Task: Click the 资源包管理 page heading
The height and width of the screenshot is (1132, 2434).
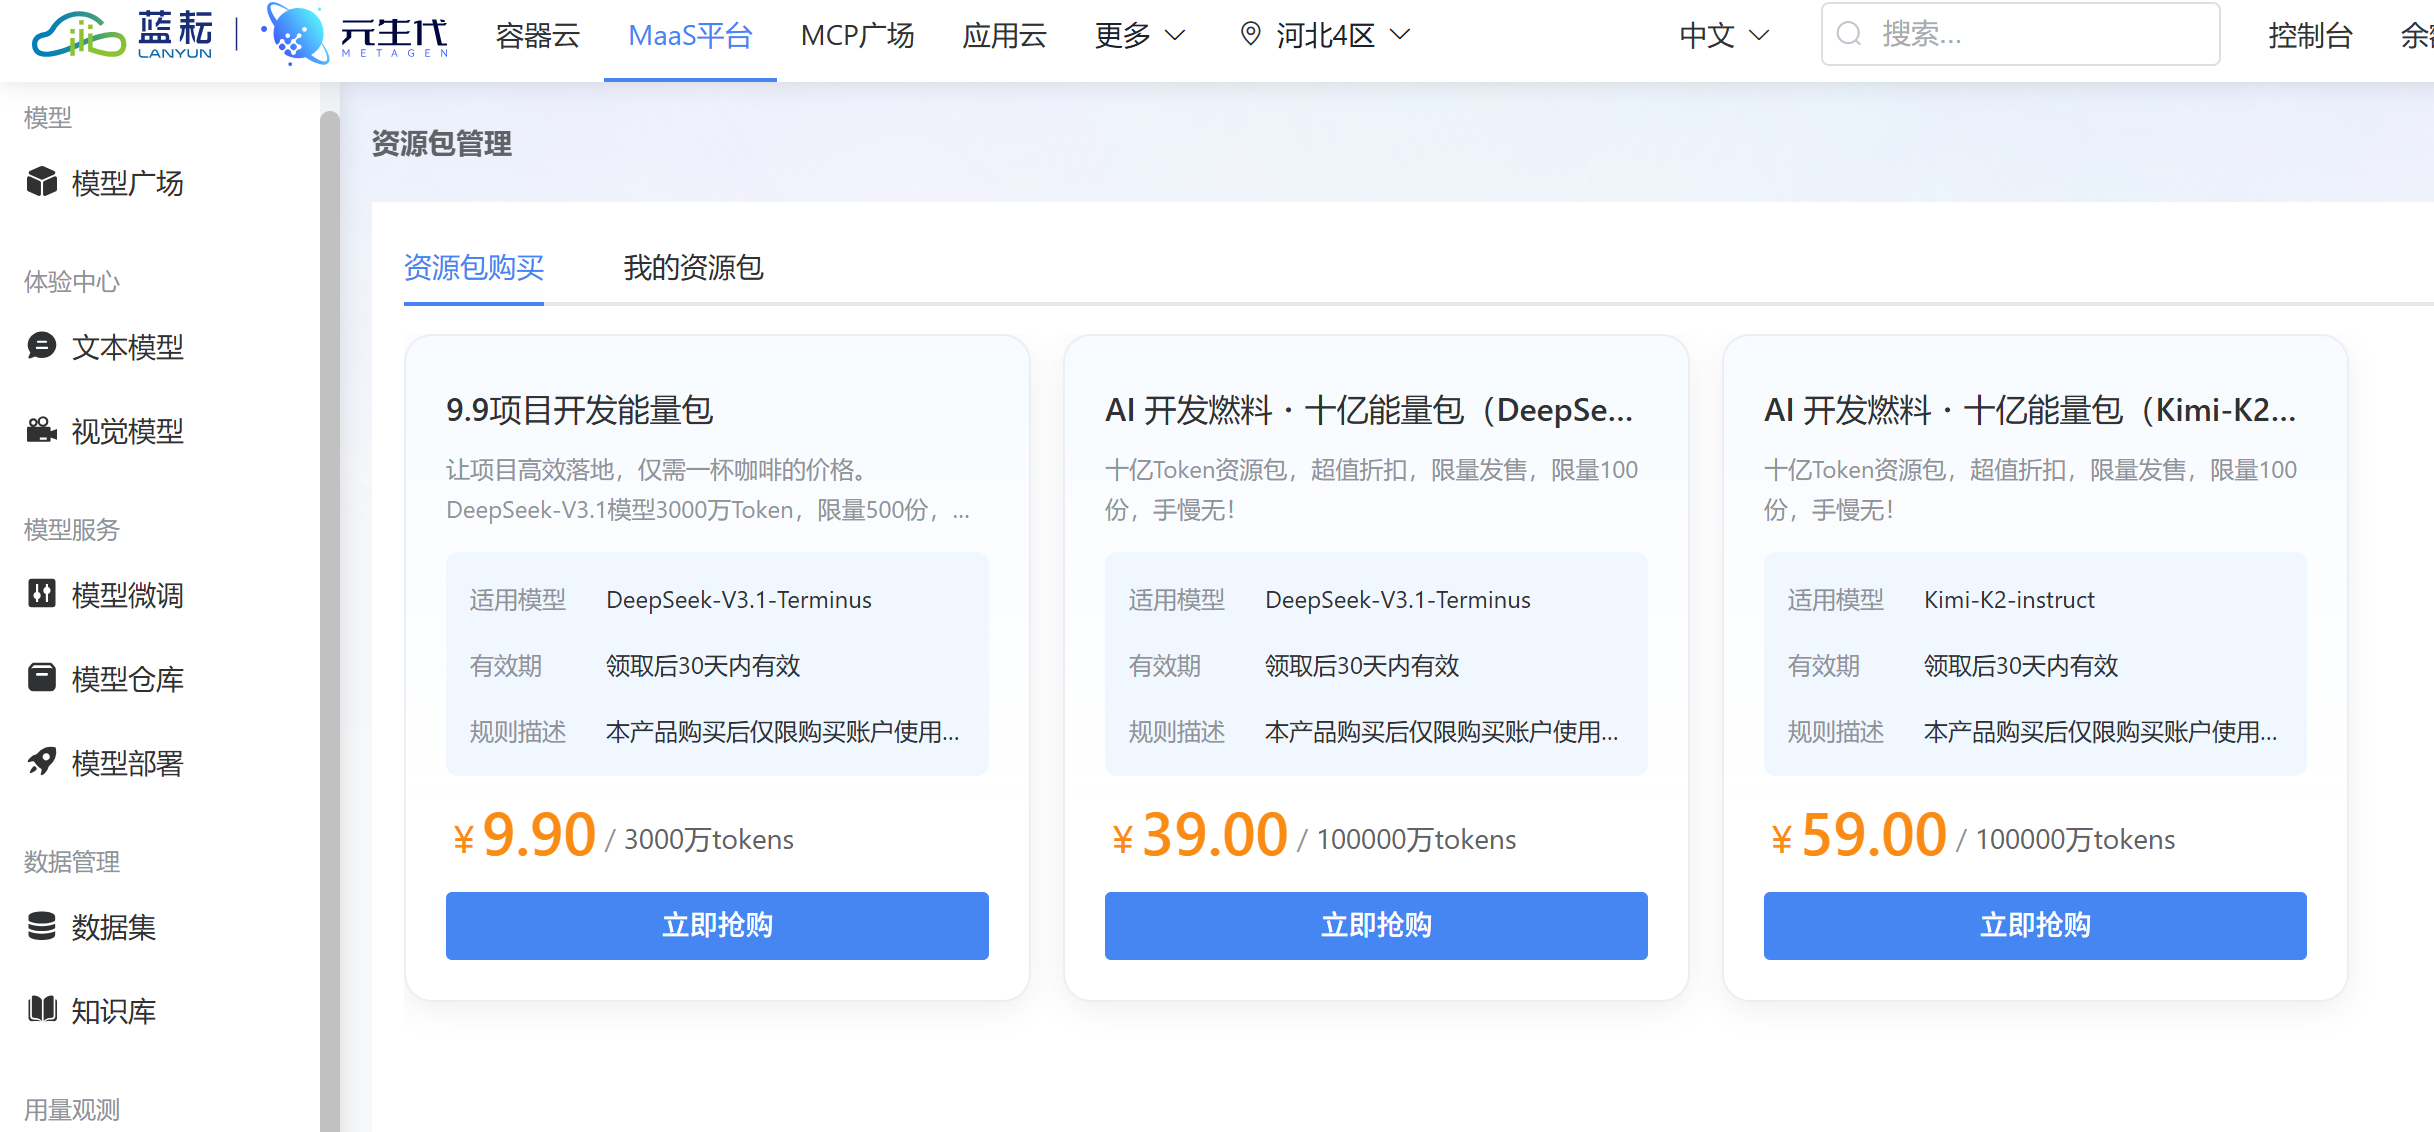Action: 442,144
